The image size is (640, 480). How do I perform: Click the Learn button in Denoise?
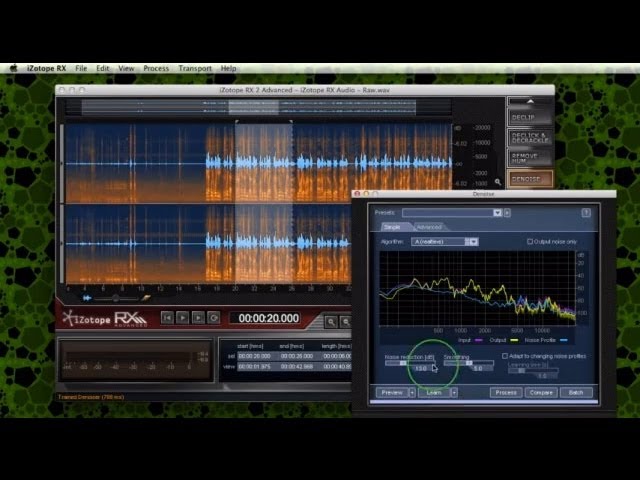pos(434,392)
